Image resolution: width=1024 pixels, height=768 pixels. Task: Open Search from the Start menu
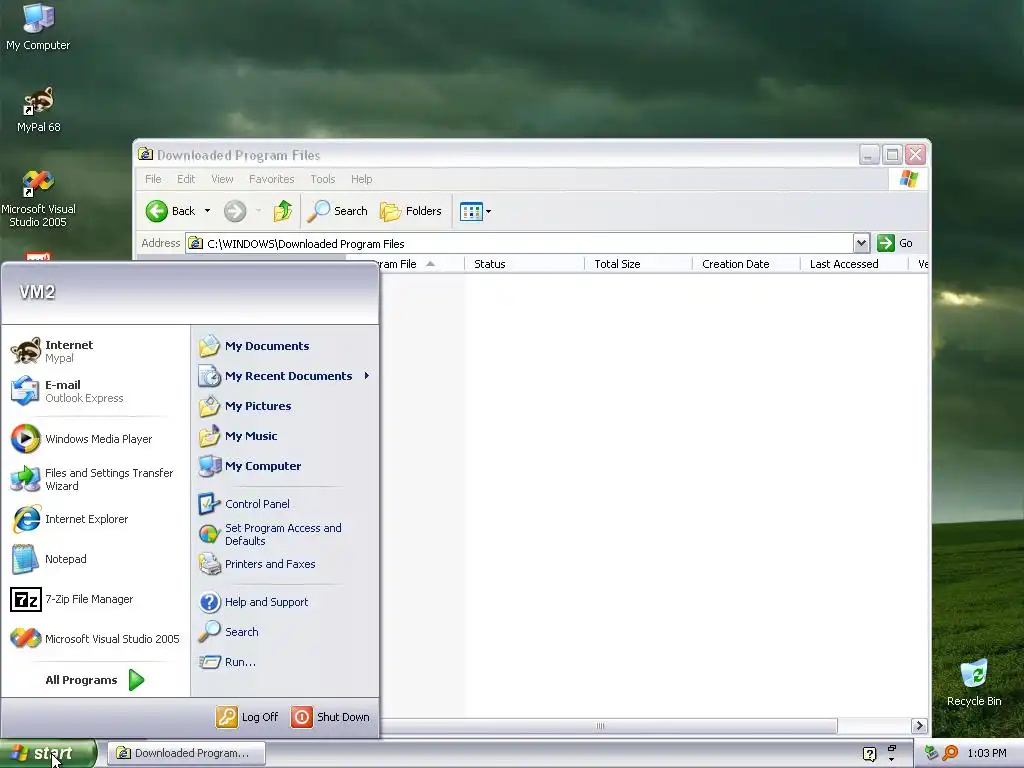tap(285, 632)
